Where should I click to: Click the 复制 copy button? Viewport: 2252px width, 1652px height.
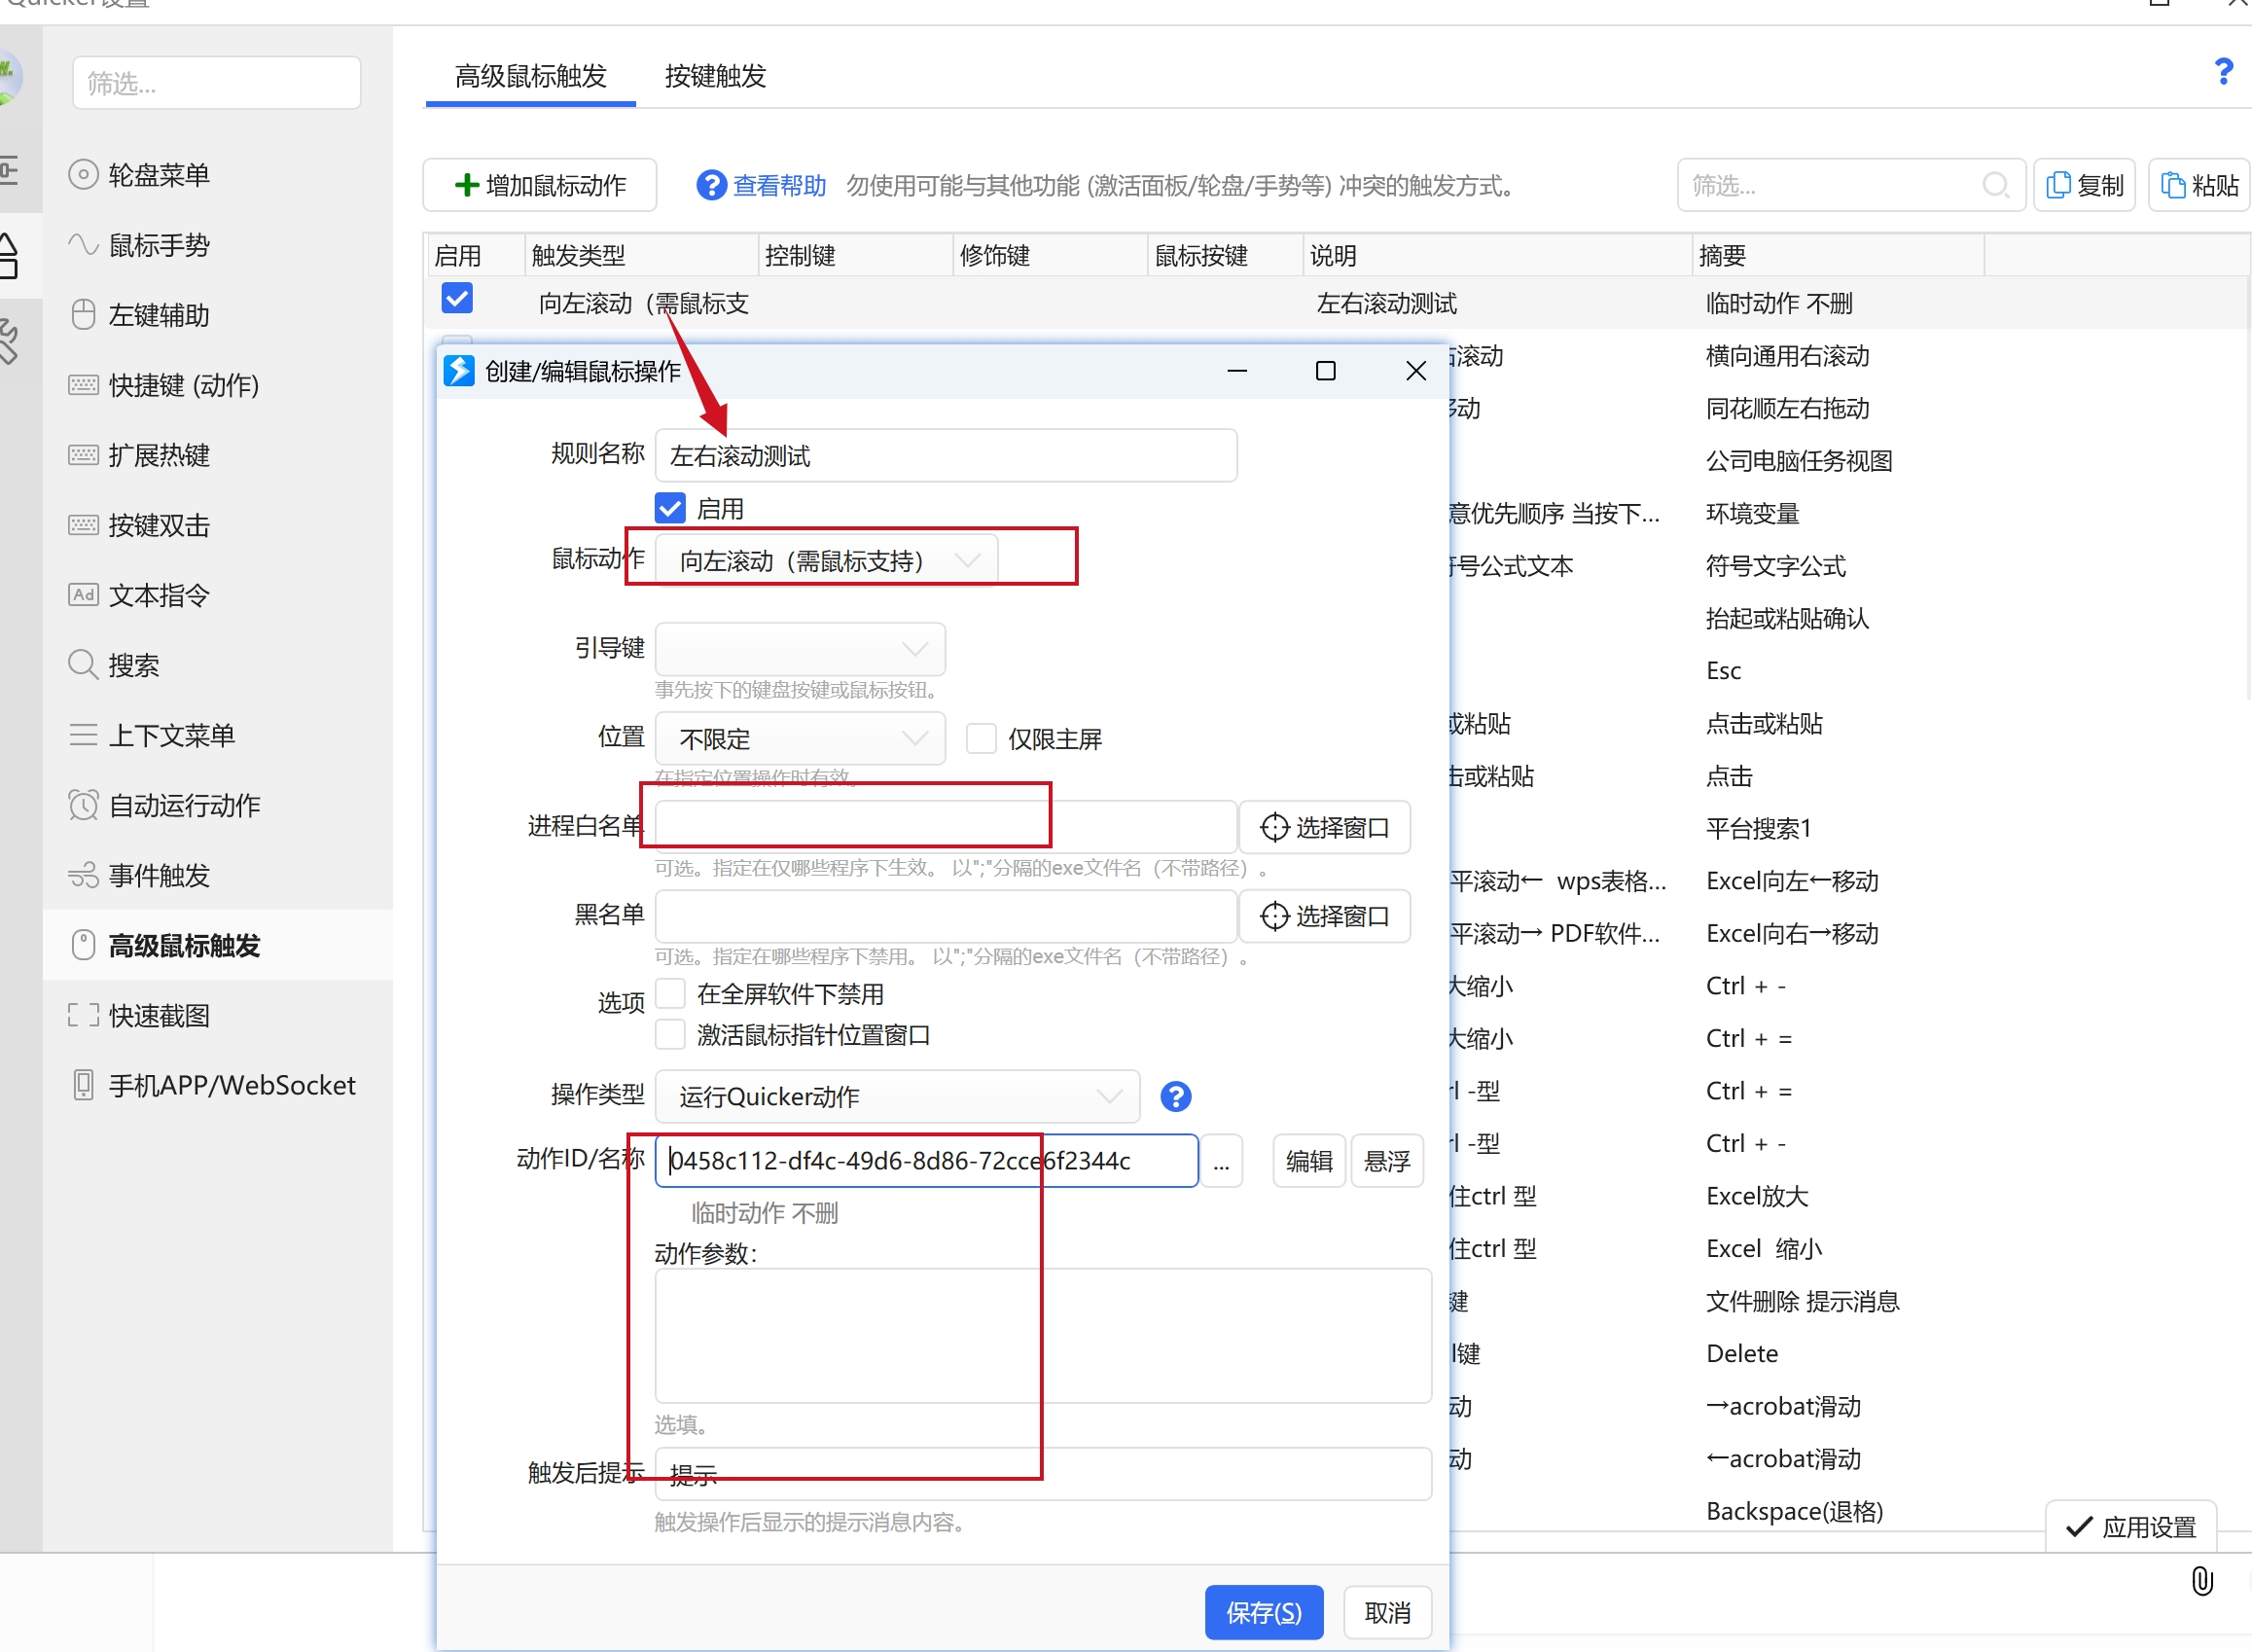(2084, 185)
